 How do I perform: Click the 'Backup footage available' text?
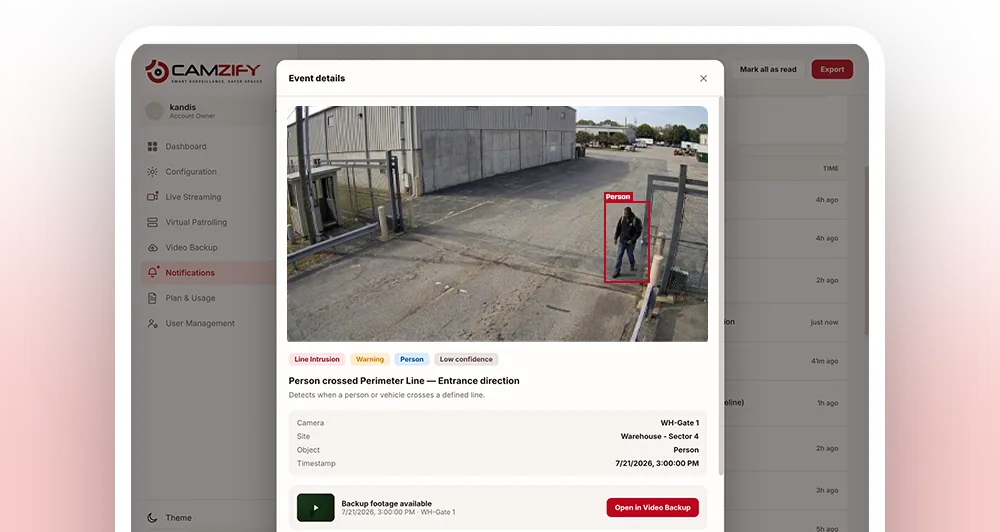[x=386, y=503]
